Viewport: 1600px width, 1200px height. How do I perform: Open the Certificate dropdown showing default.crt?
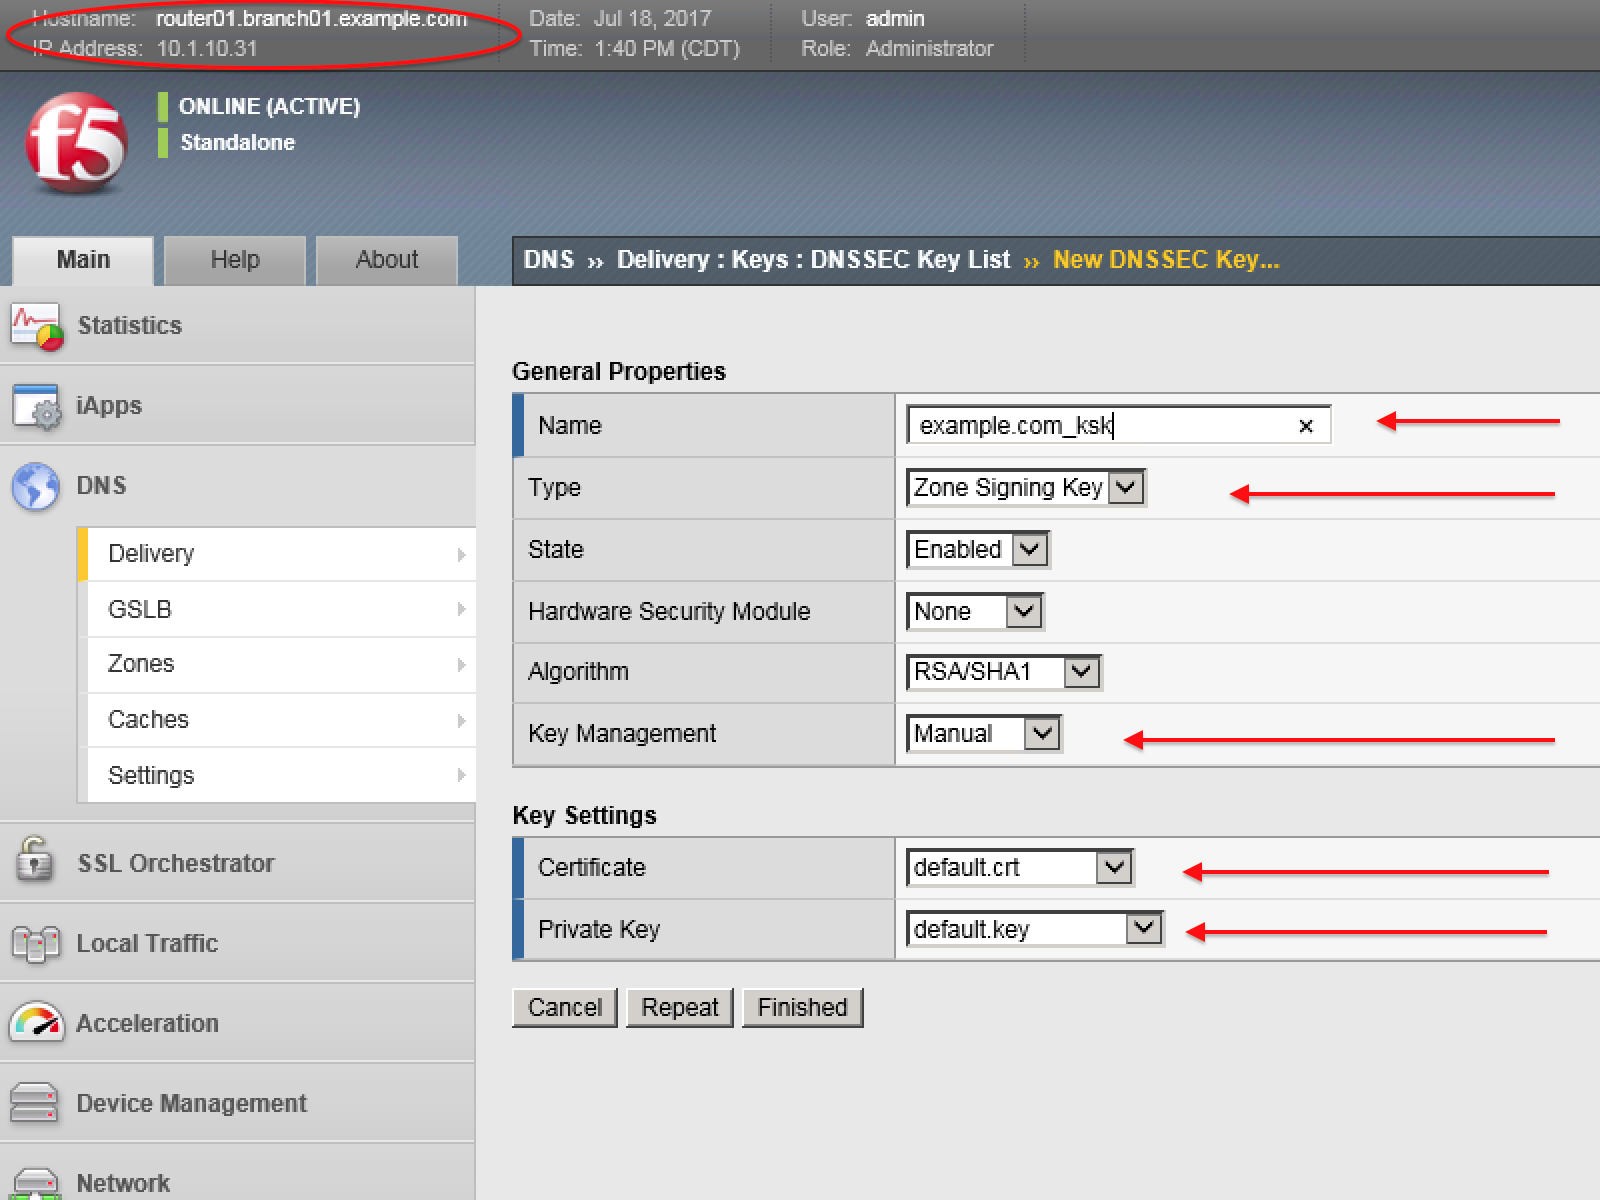pos(1019,868)
